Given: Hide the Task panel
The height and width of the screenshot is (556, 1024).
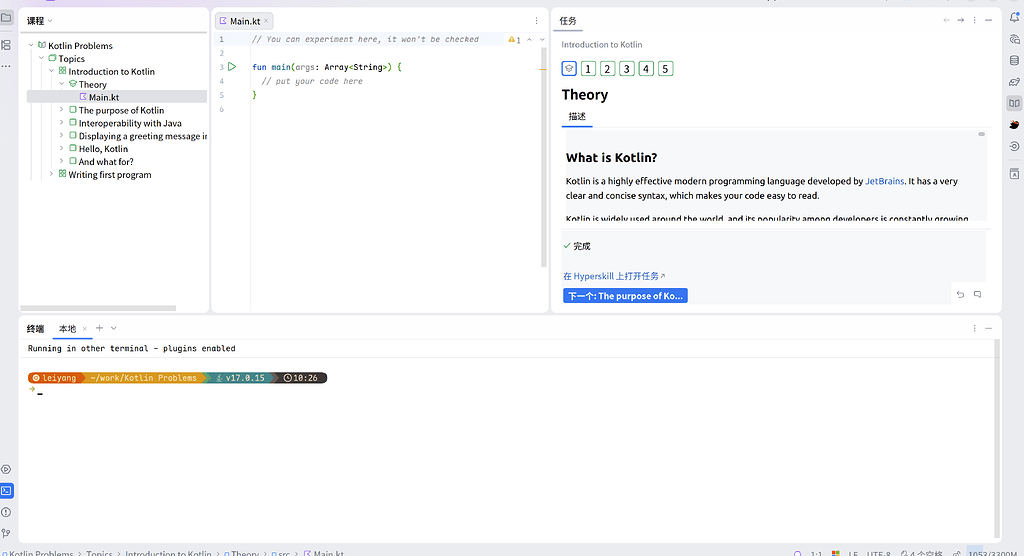Looking at the screenshot, I should (x=989, y=20).
